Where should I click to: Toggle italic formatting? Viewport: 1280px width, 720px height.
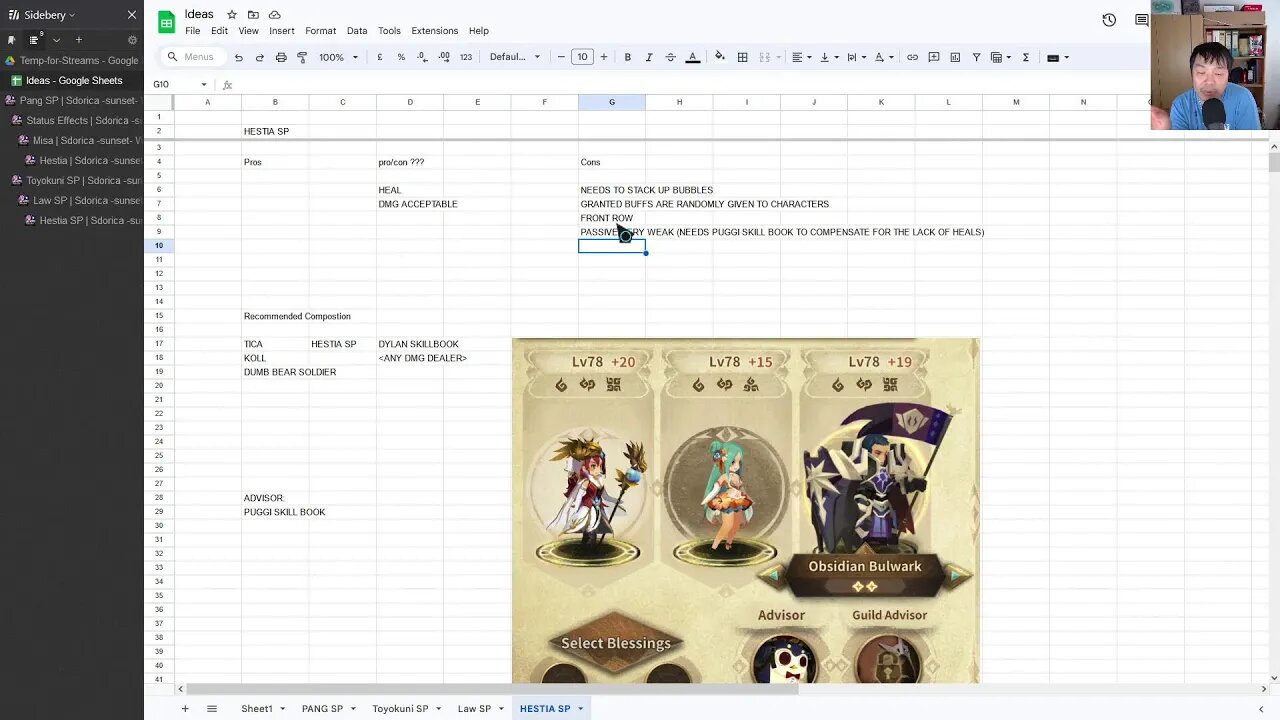point(649,57)
